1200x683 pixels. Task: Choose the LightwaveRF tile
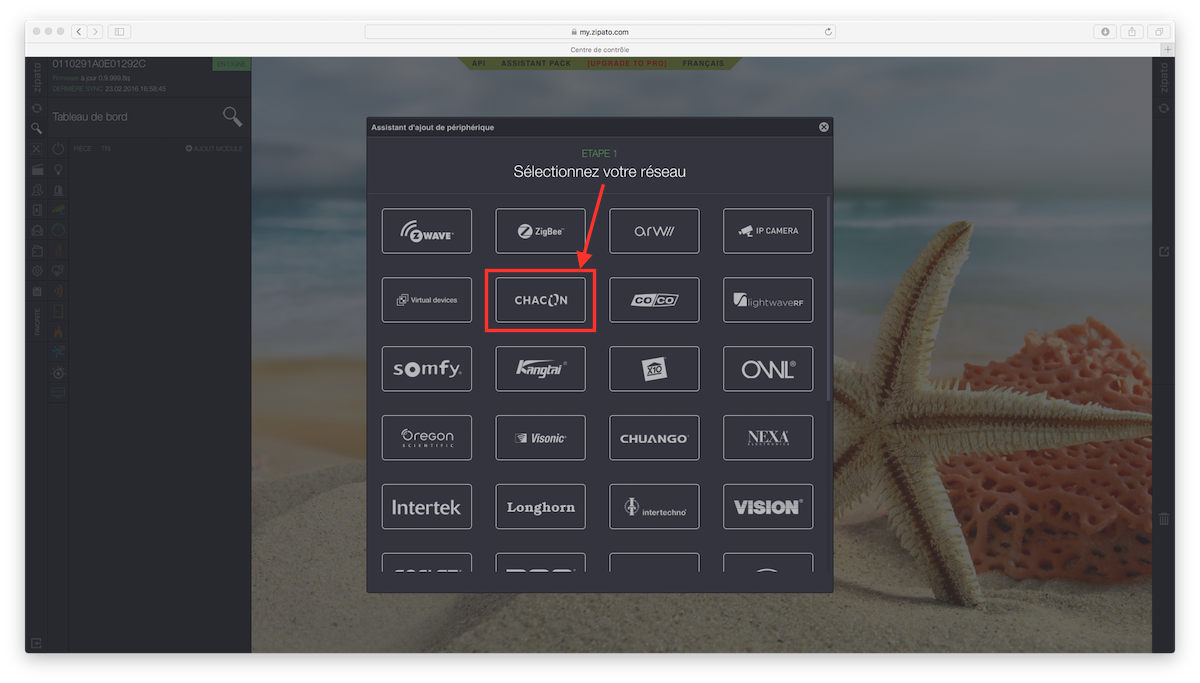point(768,300)
